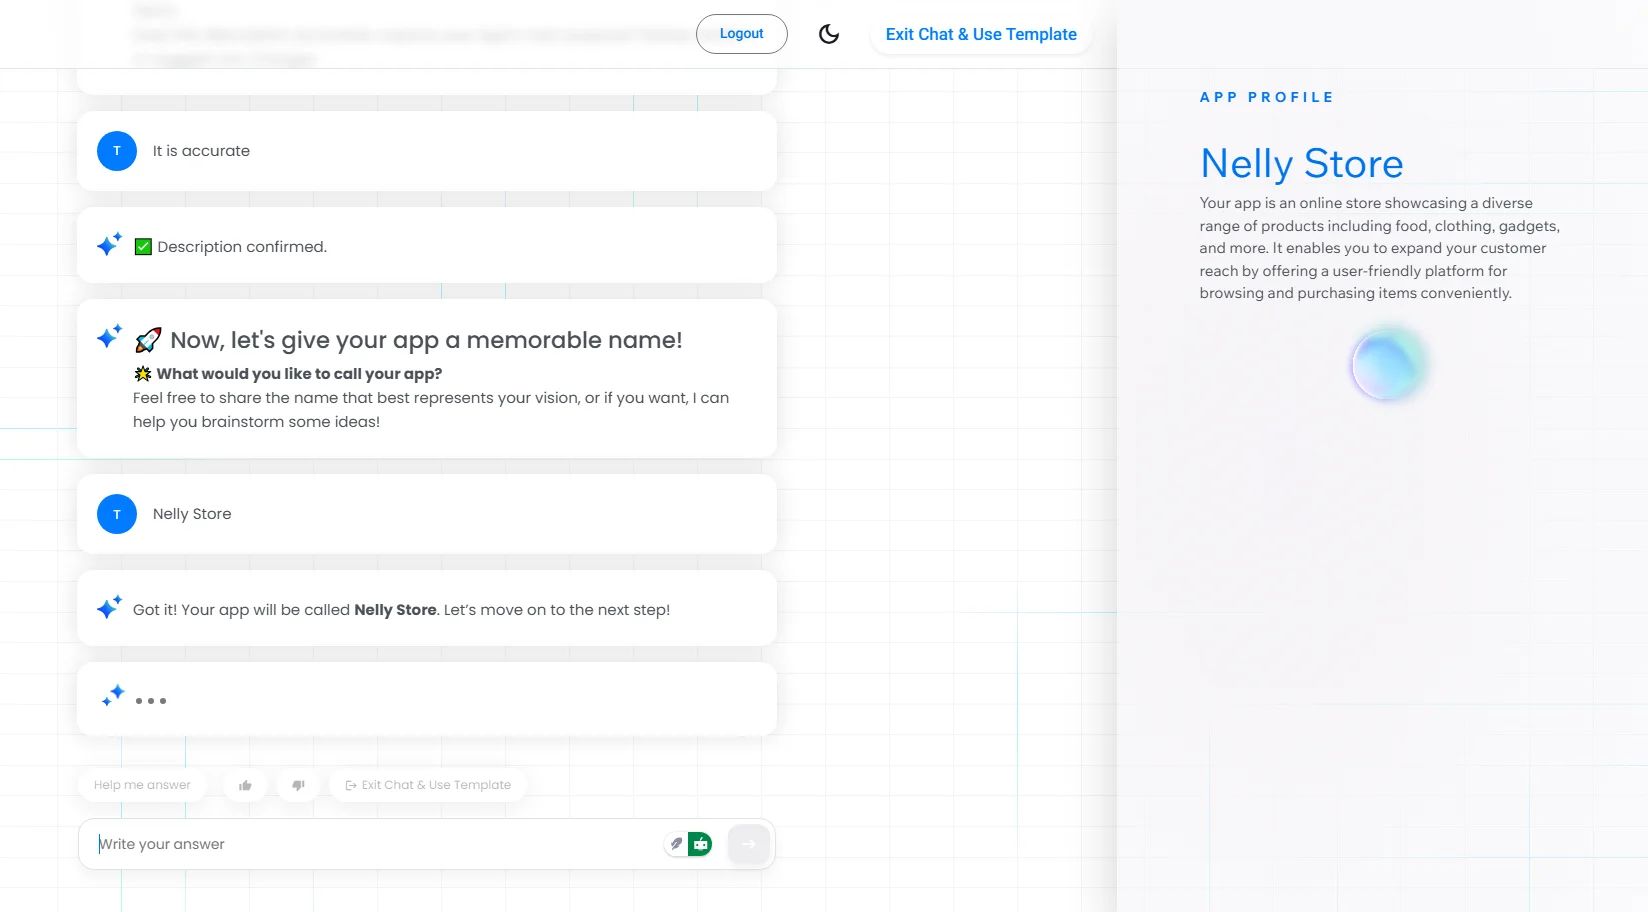
Task: Click the green checkmark beside Description confirmed
Action: 143,247
